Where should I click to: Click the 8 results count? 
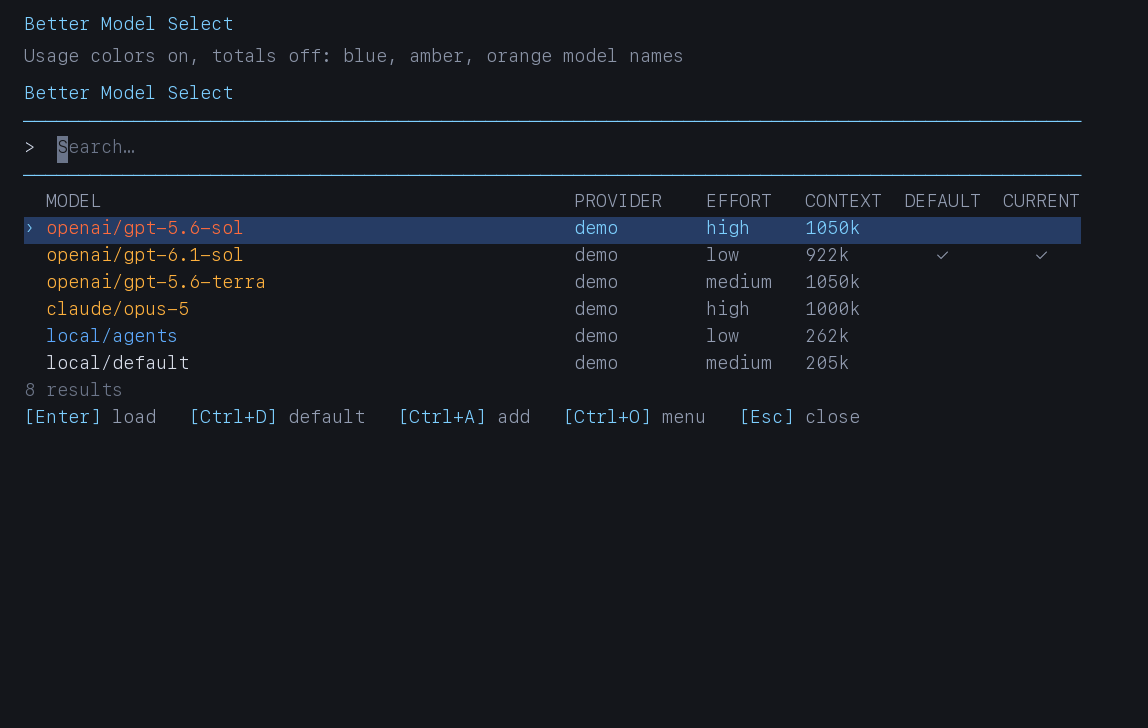click(73, 390)
